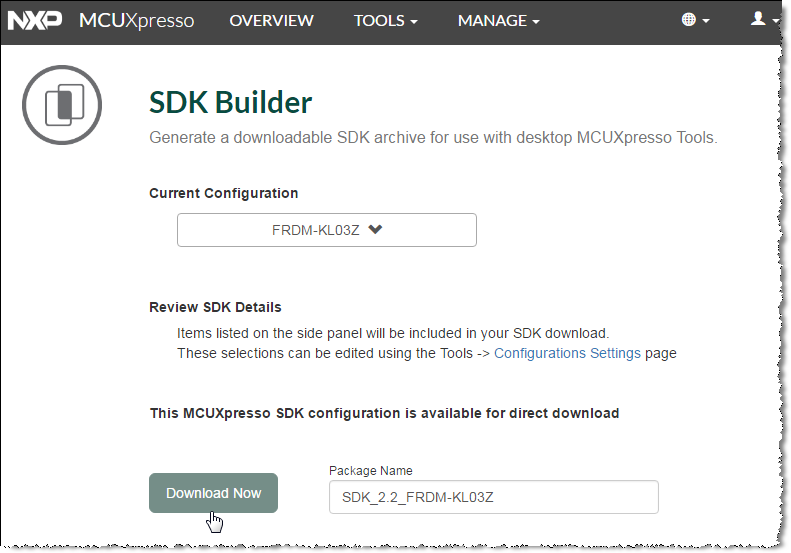Click the Download Now button

[x=213, y=493]
